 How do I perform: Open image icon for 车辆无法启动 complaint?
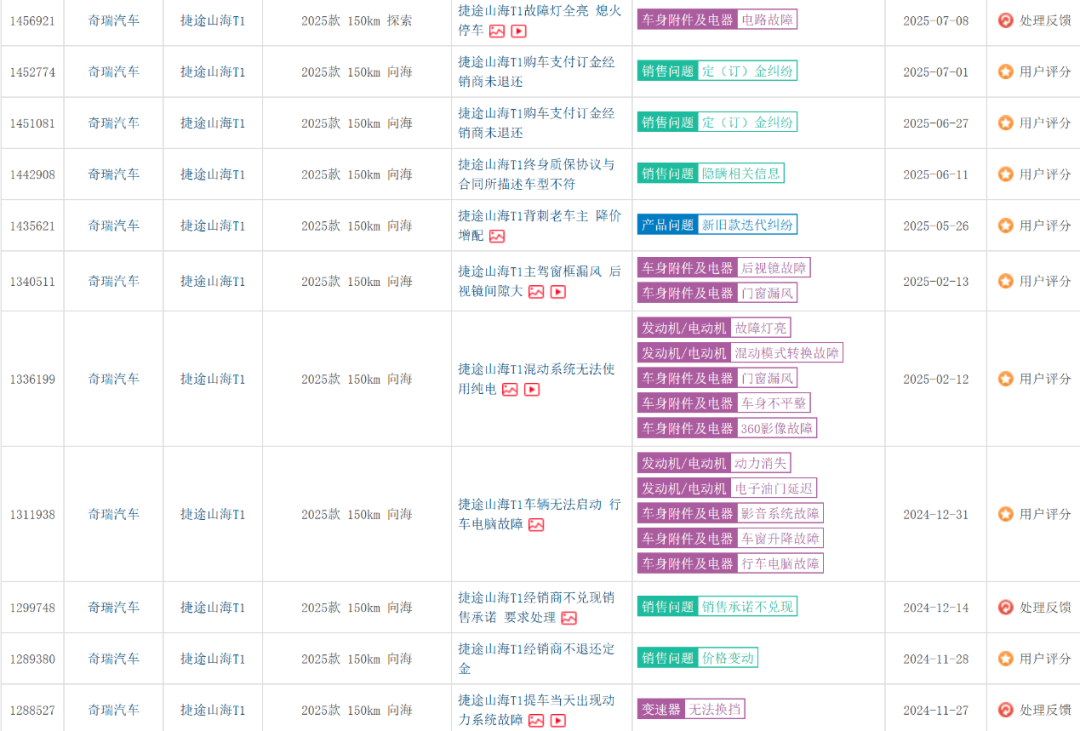[536, 525]
